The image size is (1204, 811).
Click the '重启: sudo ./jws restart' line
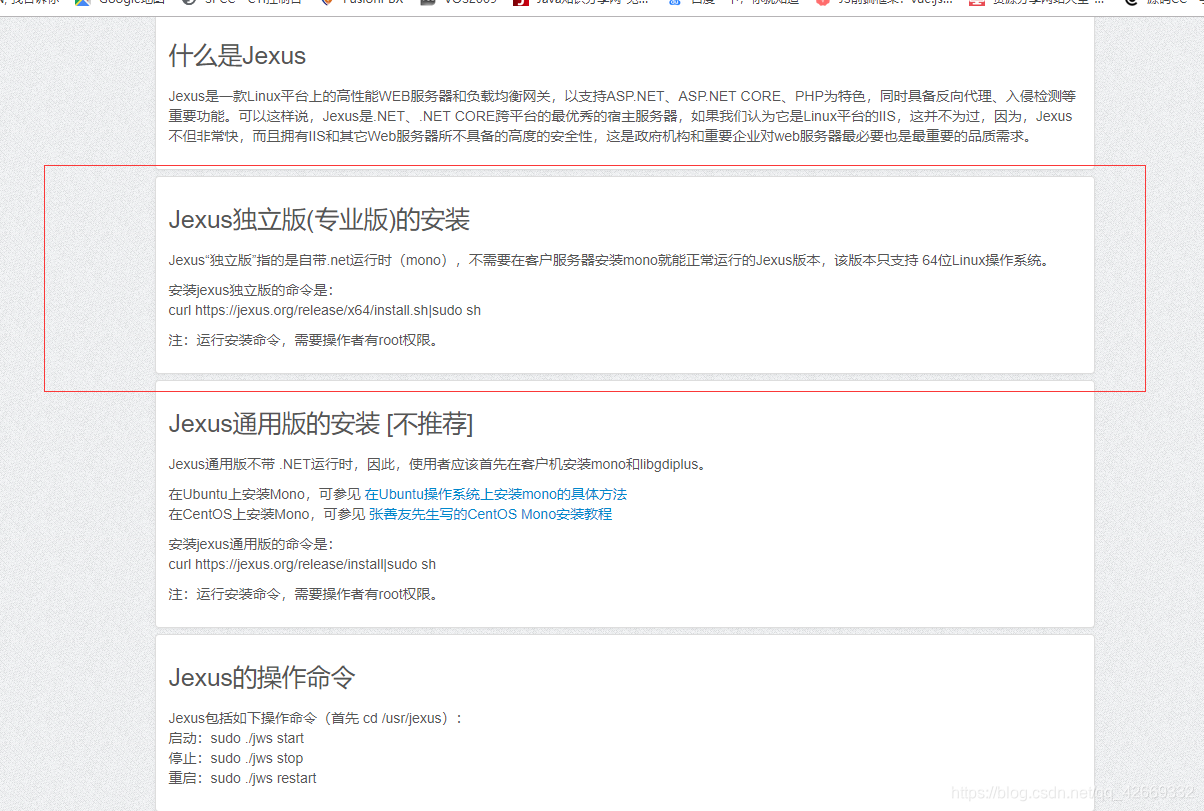tap(242, 778)
